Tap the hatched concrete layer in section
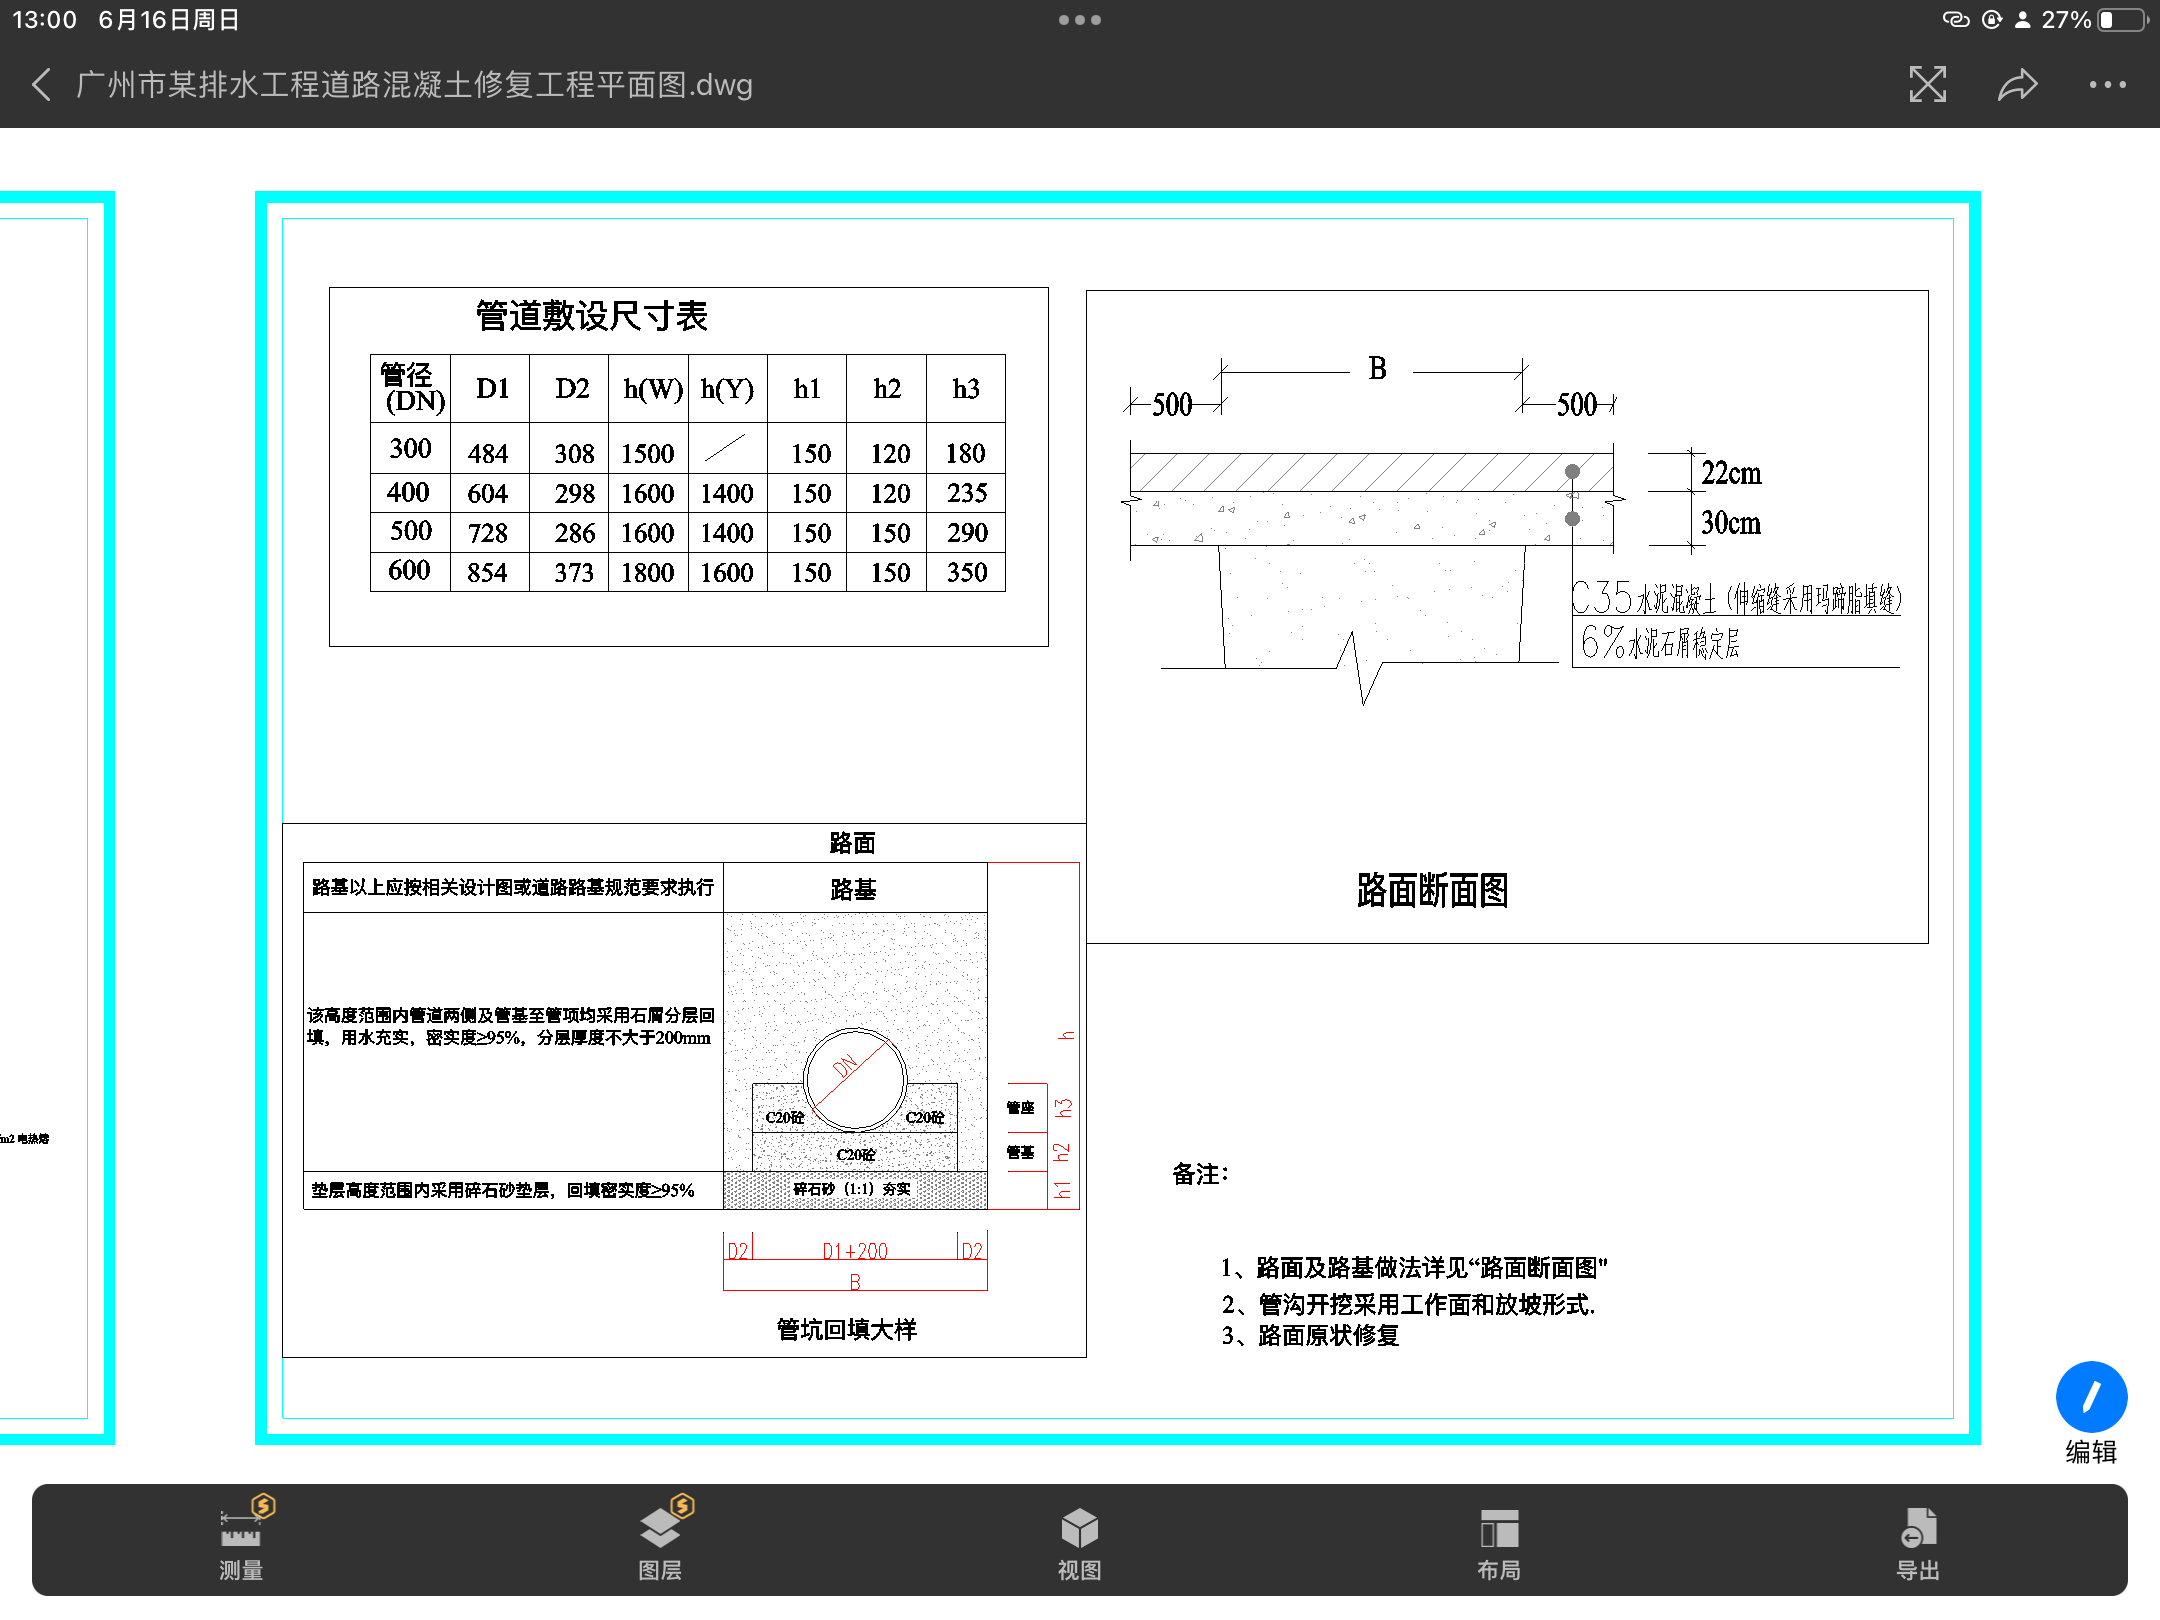The image size is (2160, 1620). click(1371, 472)
